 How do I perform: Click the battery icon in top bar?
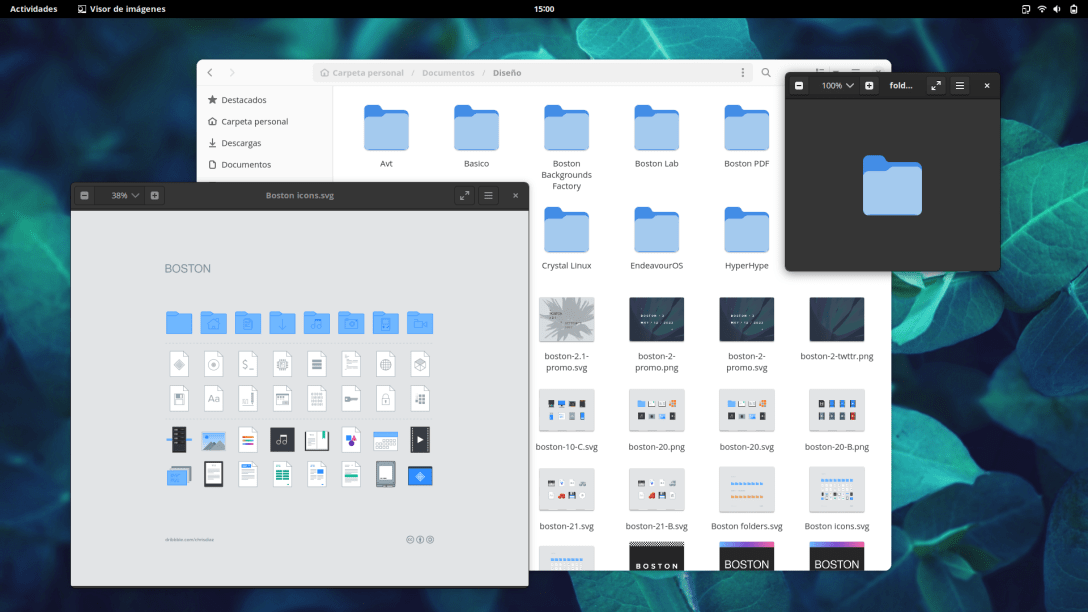point(1073,9)
